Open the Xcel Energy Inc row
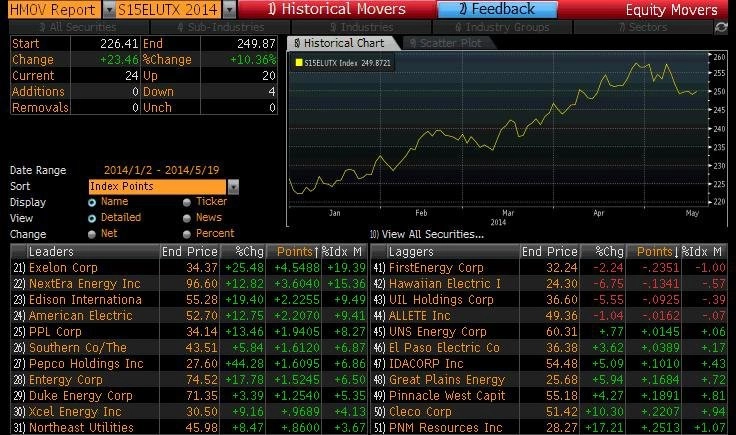This screenshot has width=736, height=435. pyautogui.click(x=189, y=411)
